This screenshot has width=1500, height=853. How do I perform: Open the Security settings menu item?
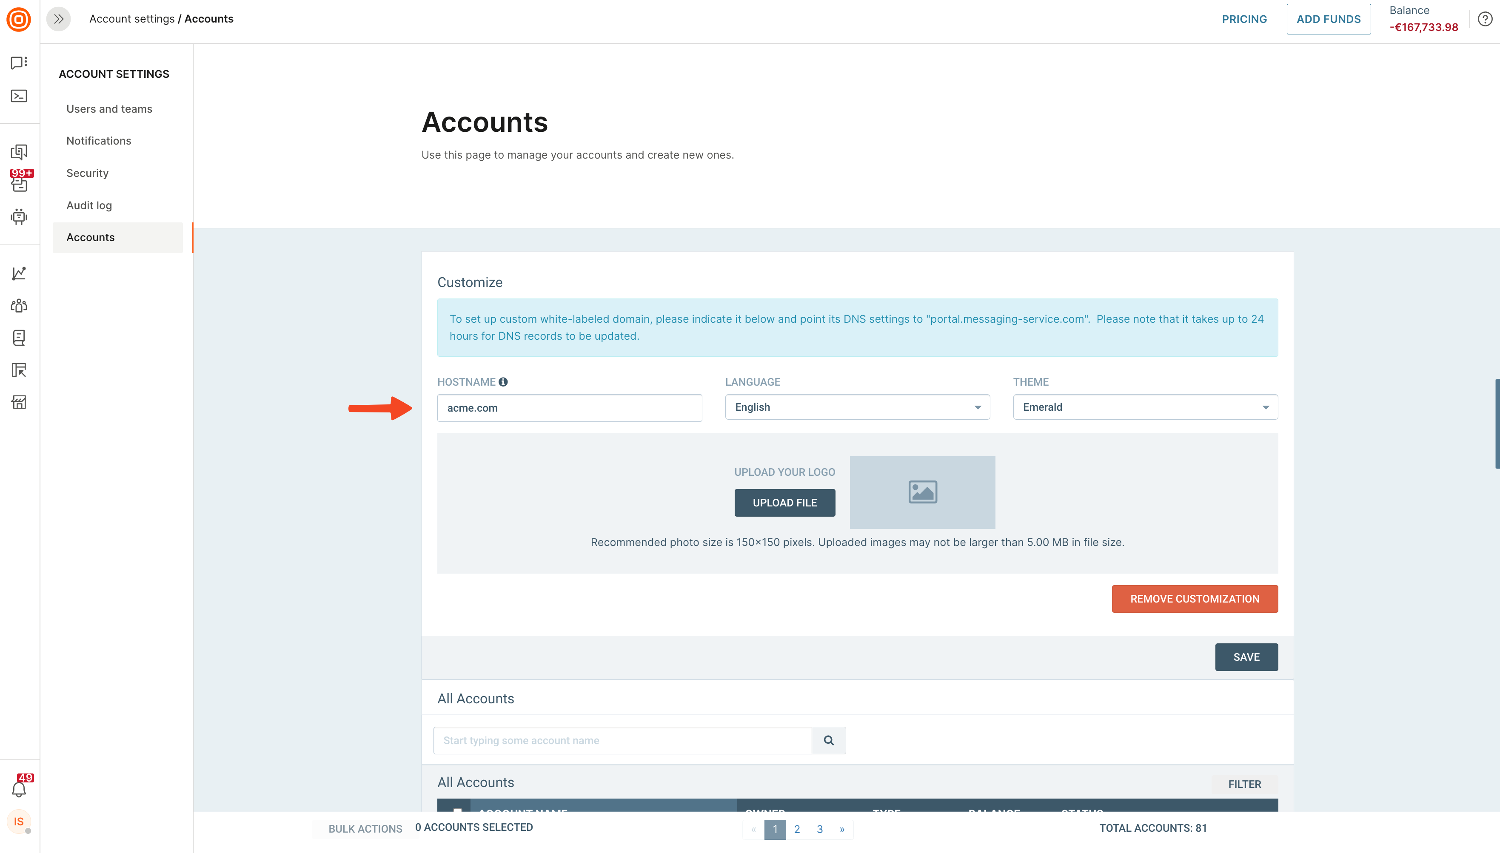[x=88, y=173]
